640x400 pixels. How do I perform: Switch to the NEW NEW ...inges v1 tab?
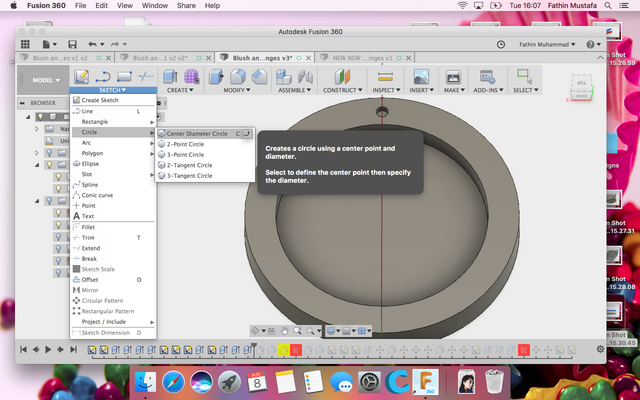pyautogui.click(x=362, y=58)
